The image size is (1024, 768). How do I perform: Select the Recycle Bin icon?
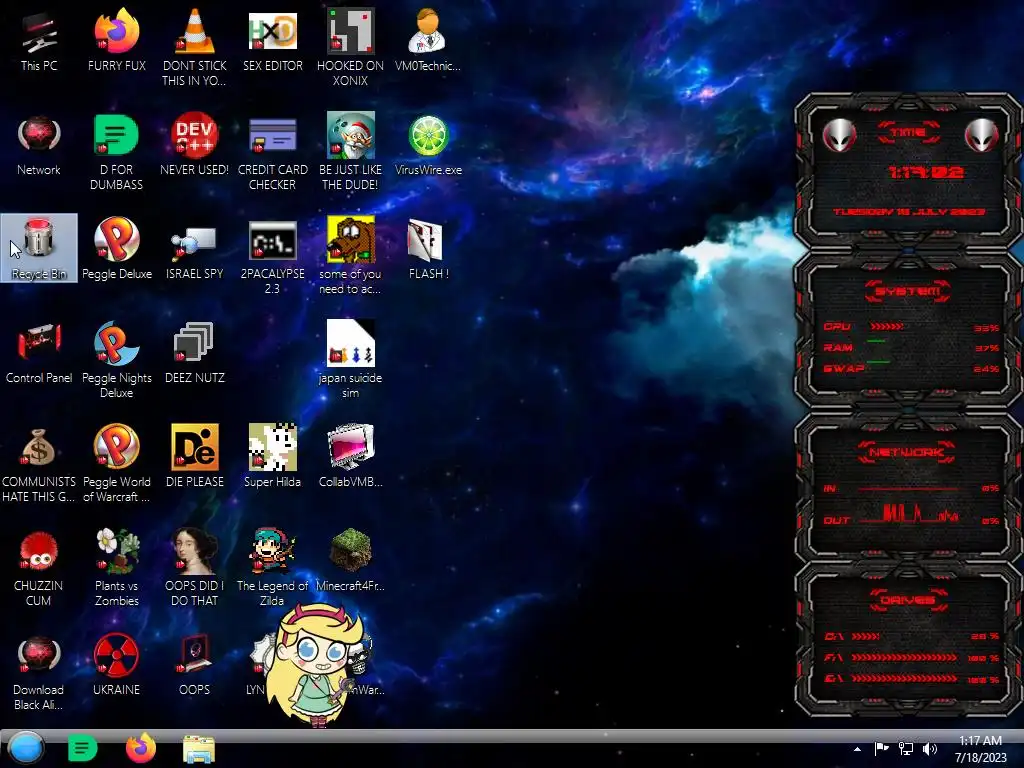click(x=39, y=248)
